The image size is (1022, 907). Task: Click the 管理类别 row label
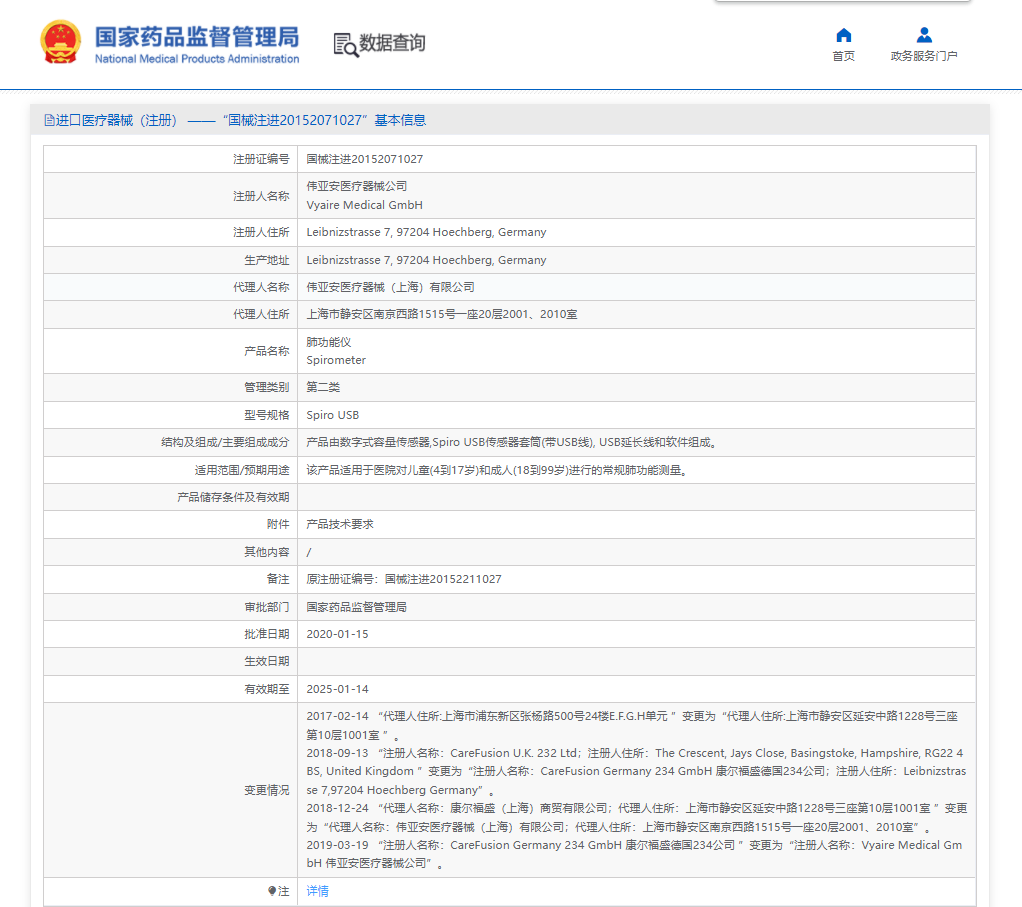coord(267,387)
